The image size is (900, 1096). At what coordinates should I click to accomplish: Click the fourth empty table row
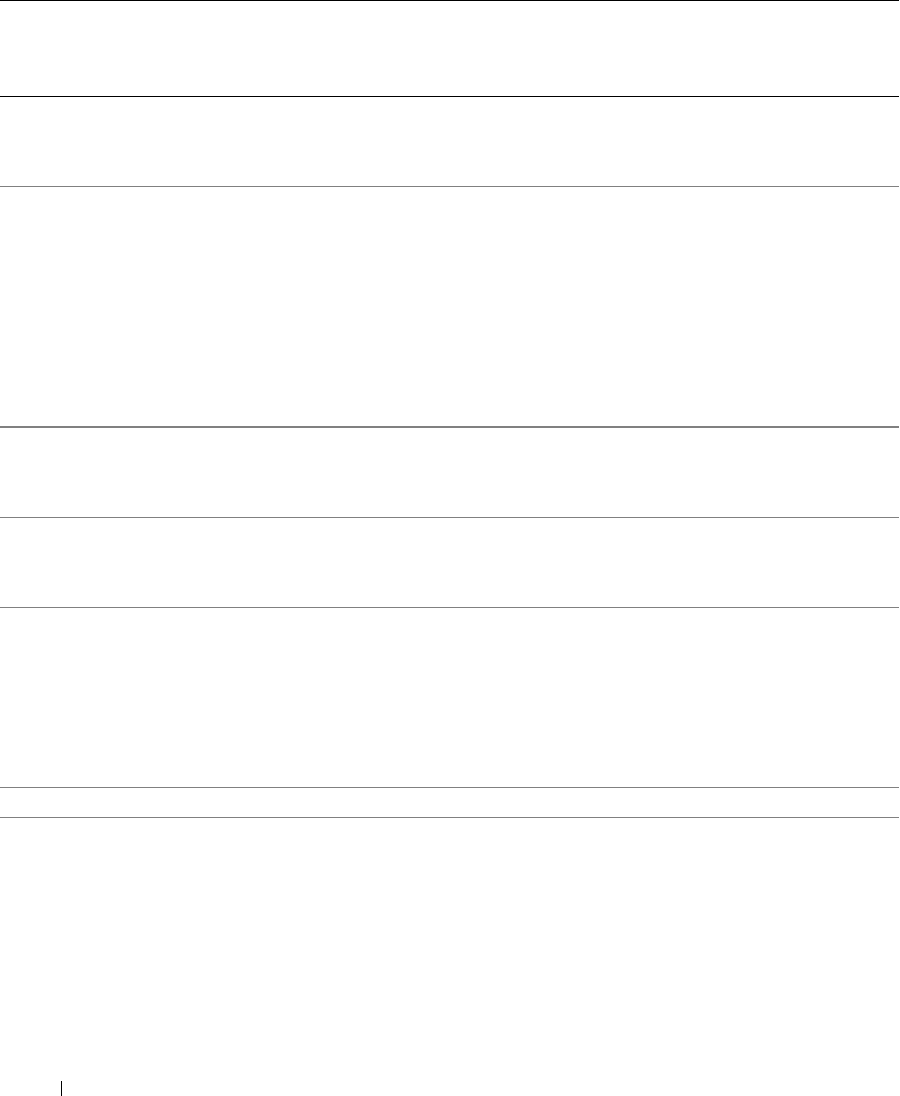[x=450, y=472]
